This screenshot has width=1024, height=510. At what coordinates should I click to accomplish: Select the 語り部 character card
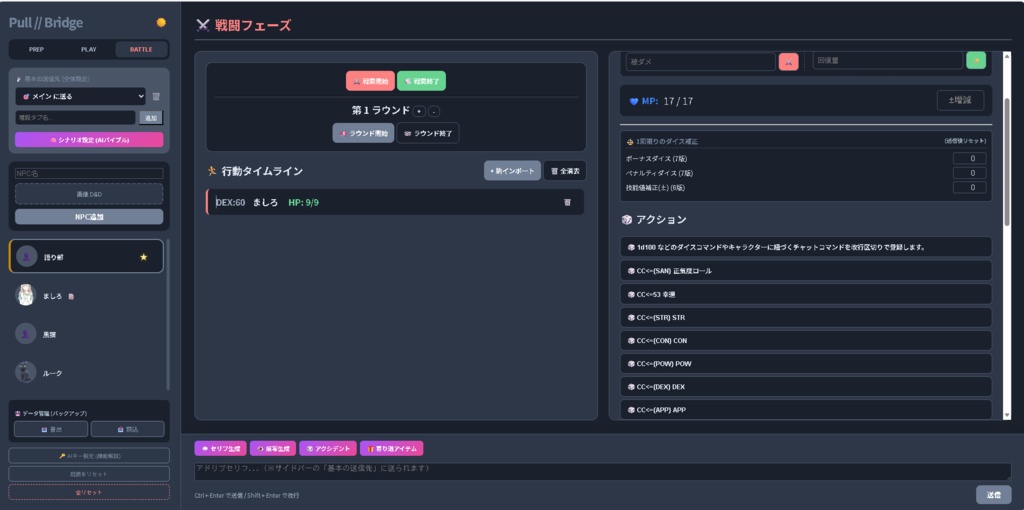[x=86, y=257]
